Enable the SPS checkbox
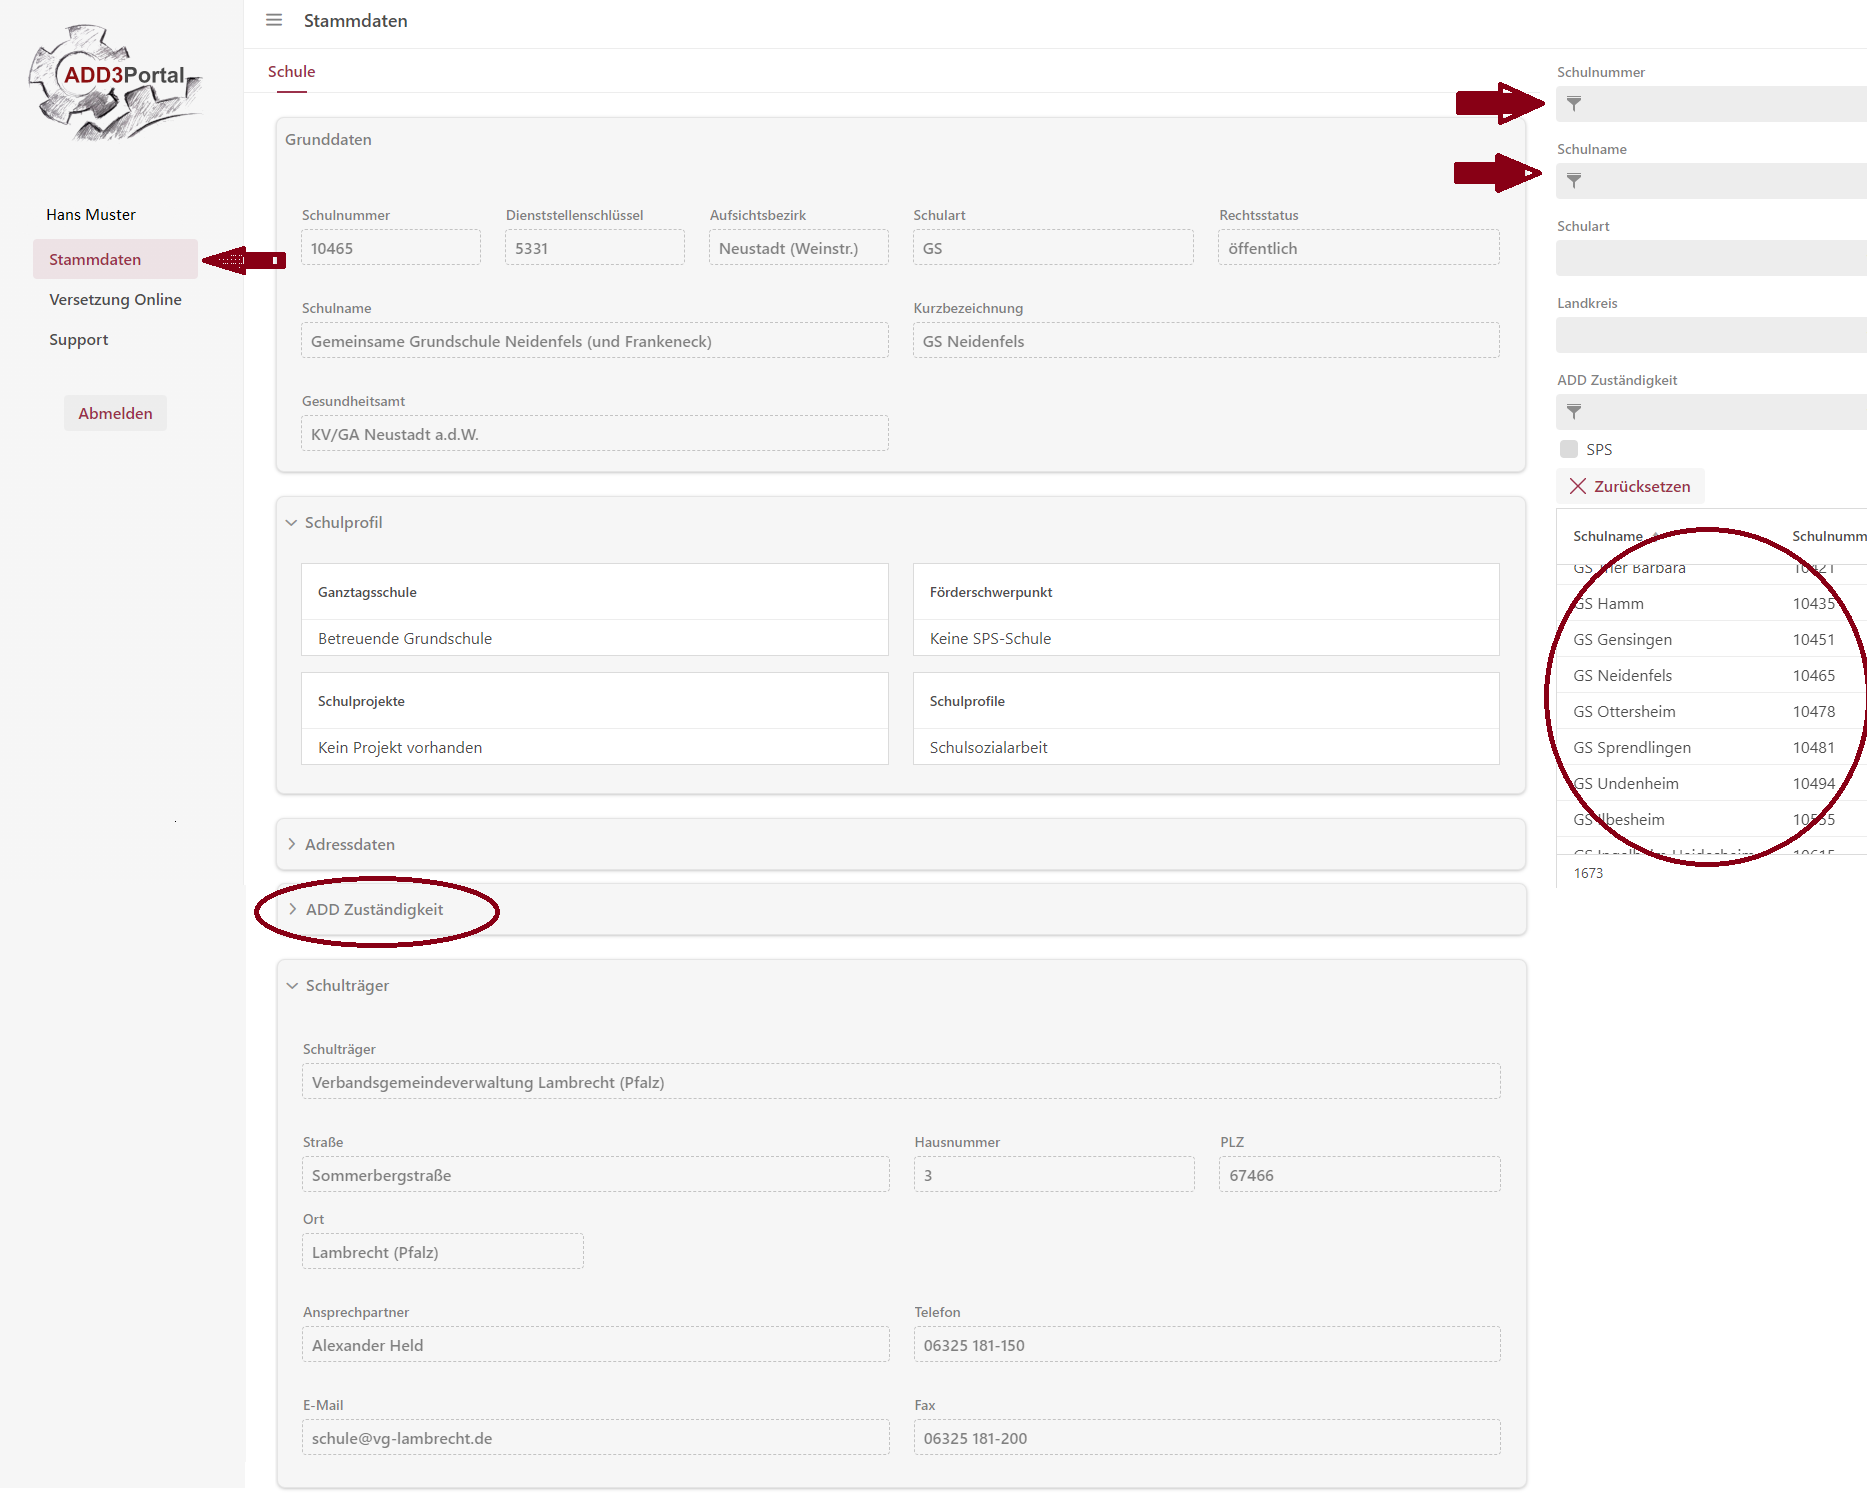1867x1503 pixels. (1569, 449)
